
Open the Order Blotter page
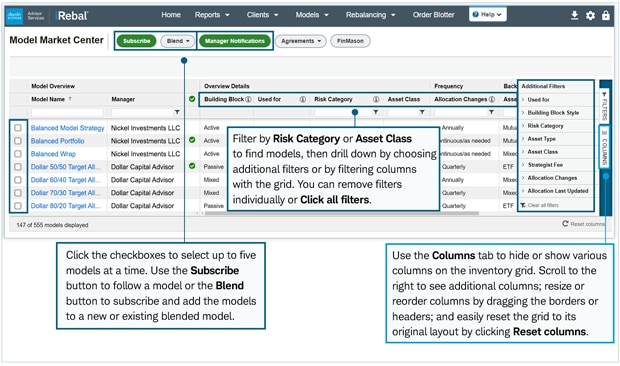click(433, 15)
